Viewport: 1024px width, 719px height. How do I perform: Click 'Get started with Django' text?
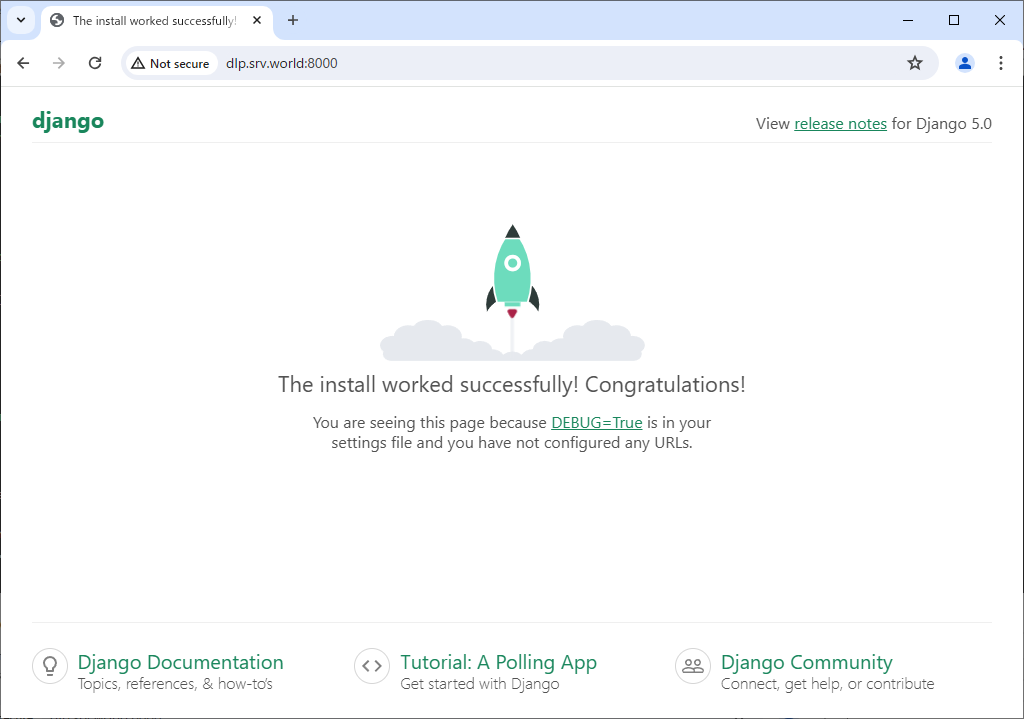pyautogui.click(x=479, y=684)
